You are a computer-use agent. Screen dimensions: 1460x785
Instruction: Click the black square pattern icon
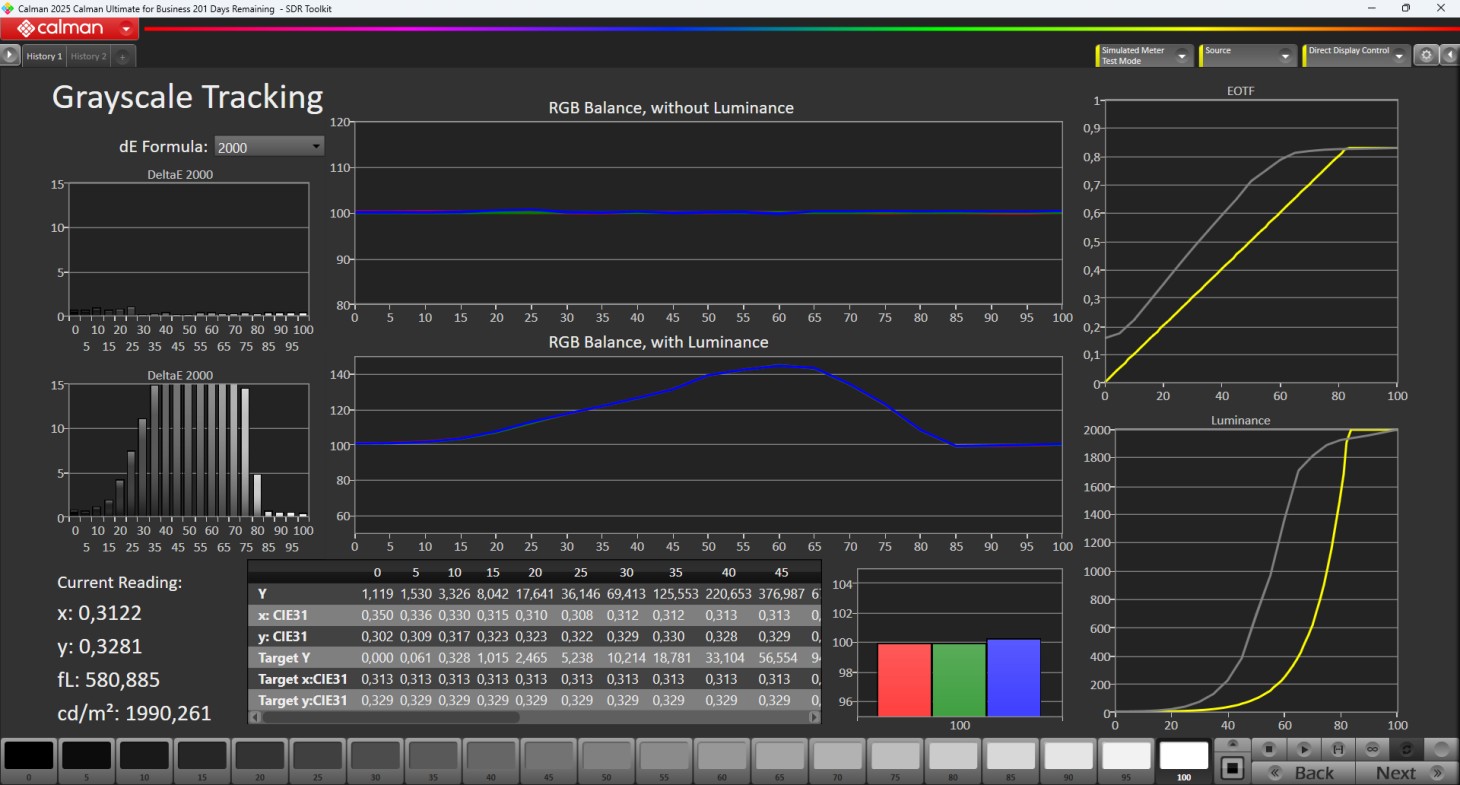click(x=1234, y=769)
